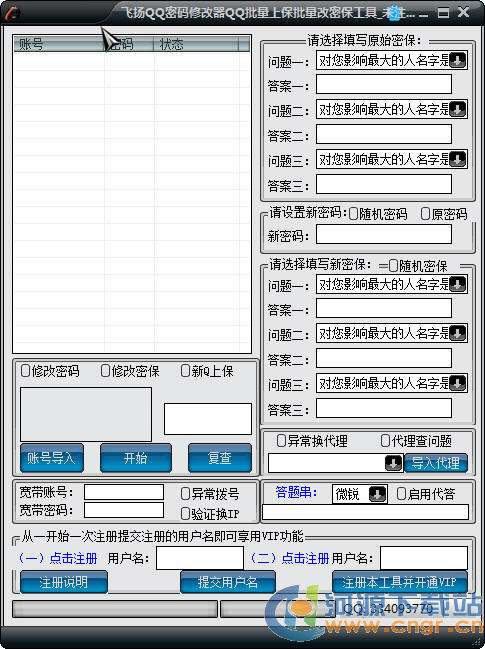Close the window with X button

click(x=463, y=12)
